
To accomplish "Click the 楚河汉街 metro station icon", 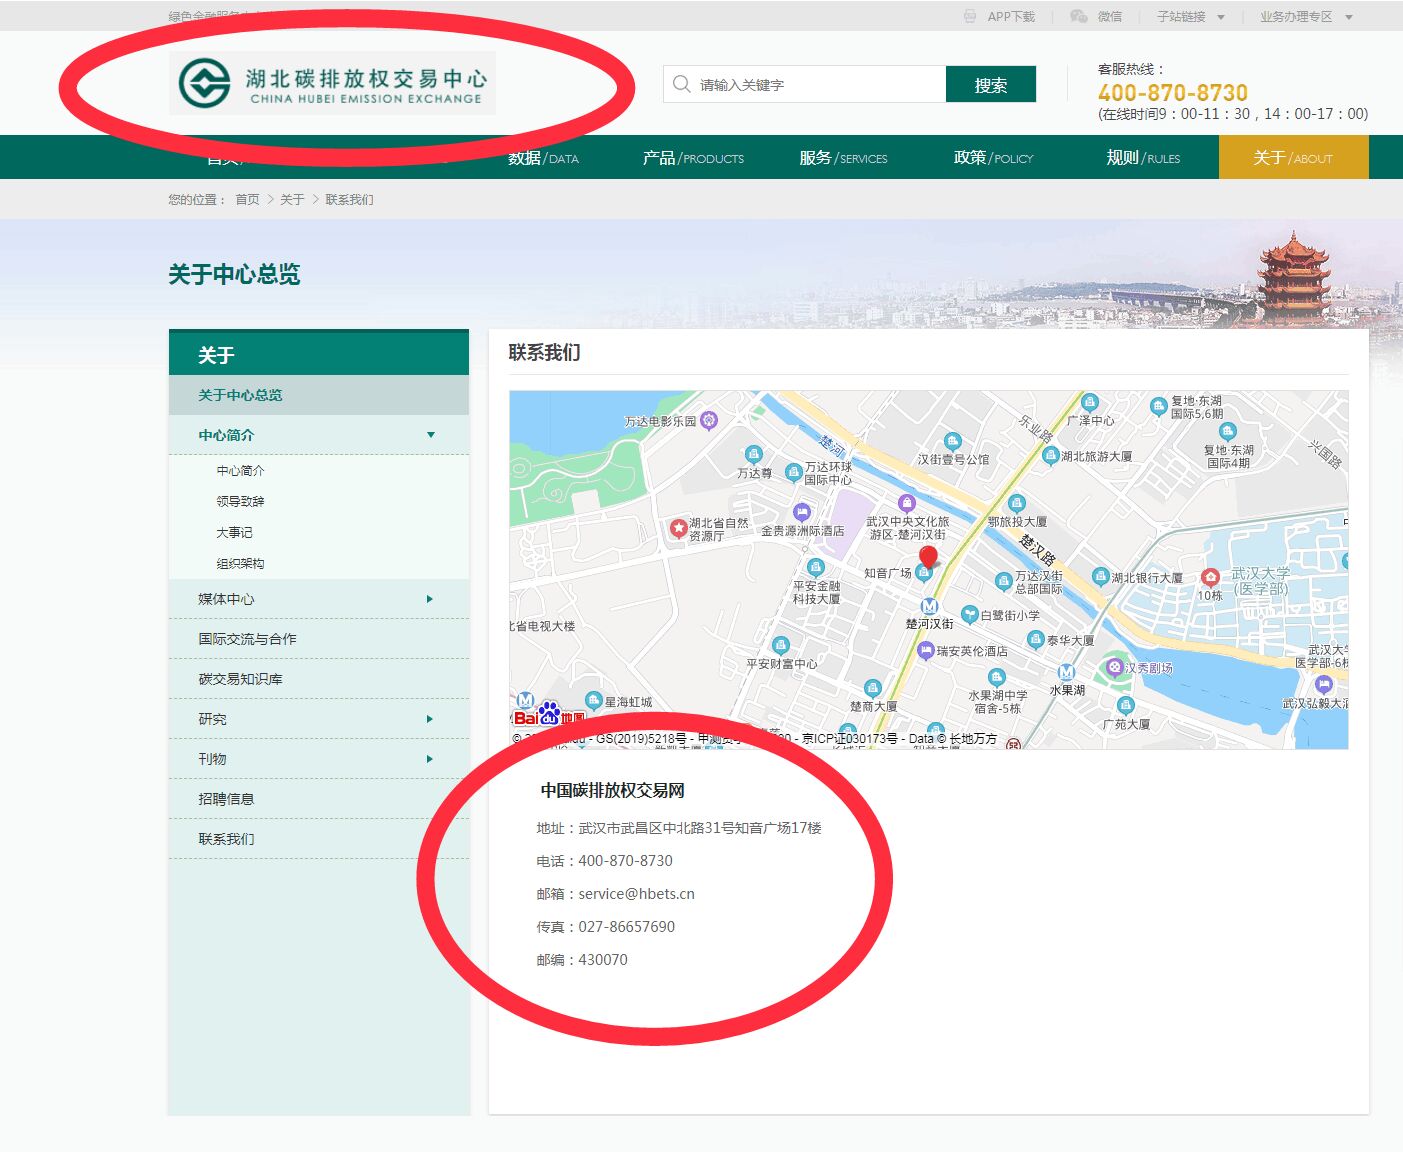I will (929, 606).
